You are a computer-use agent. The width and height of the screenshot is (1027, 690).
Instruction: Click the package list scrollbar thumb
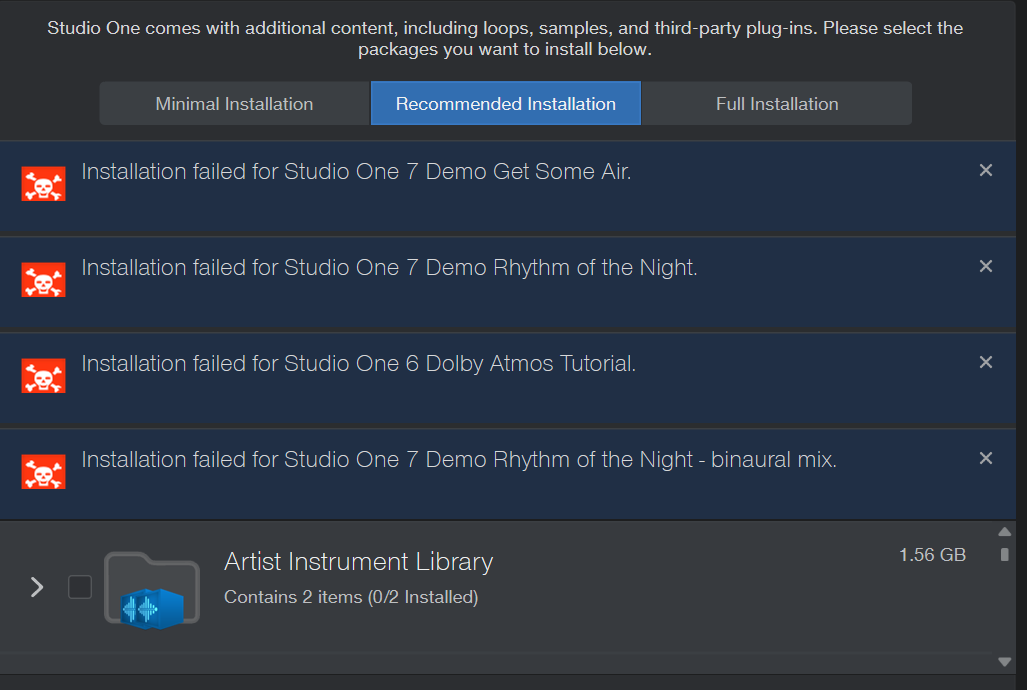[x=1005, y=555]
